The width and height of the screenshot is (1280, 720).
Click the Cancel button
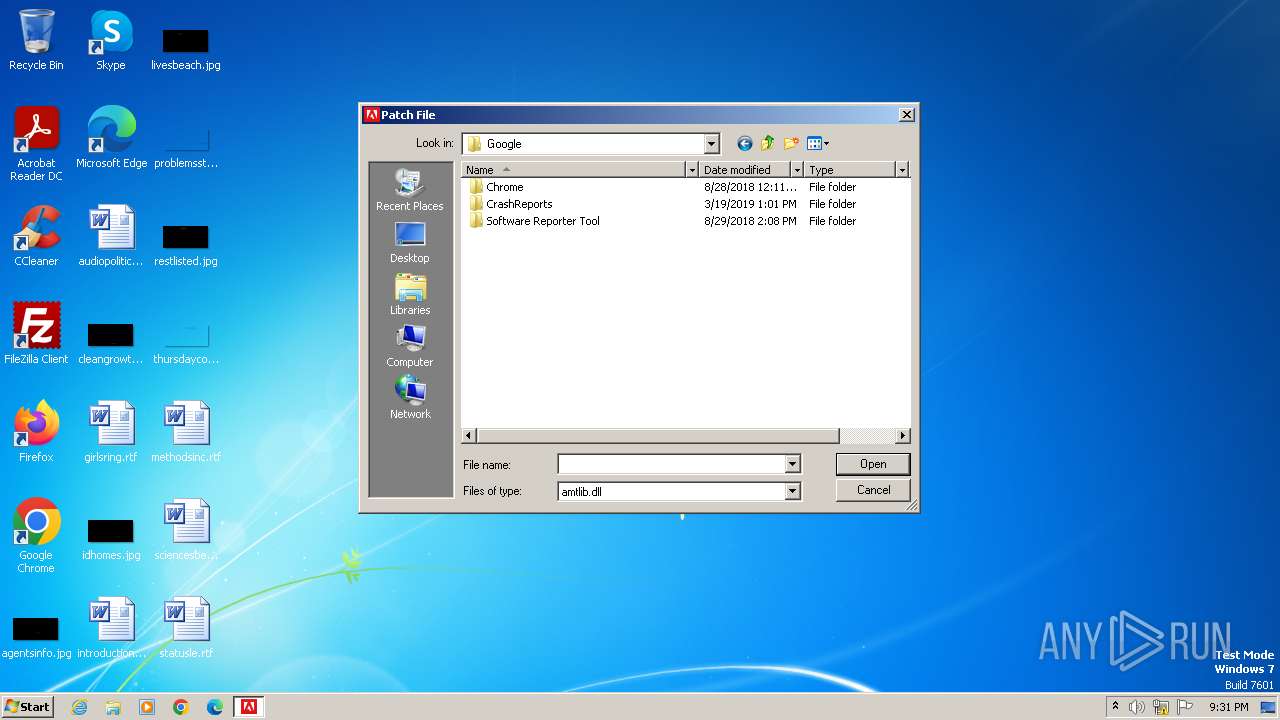click(x=873, y=490)
